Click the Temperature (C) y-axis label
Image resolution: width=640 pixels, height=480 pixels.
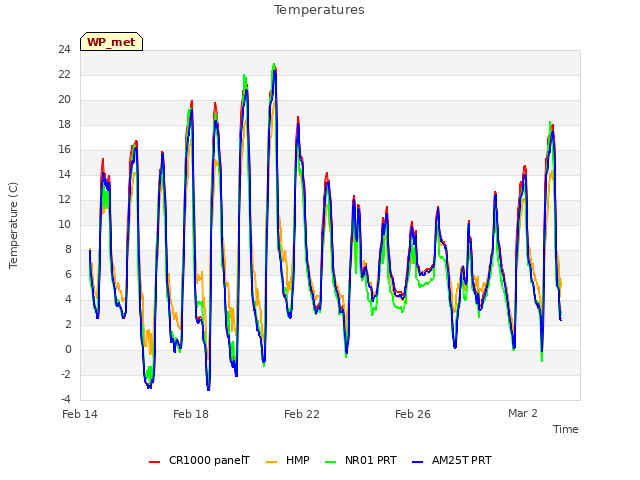[x=13, y=225]
